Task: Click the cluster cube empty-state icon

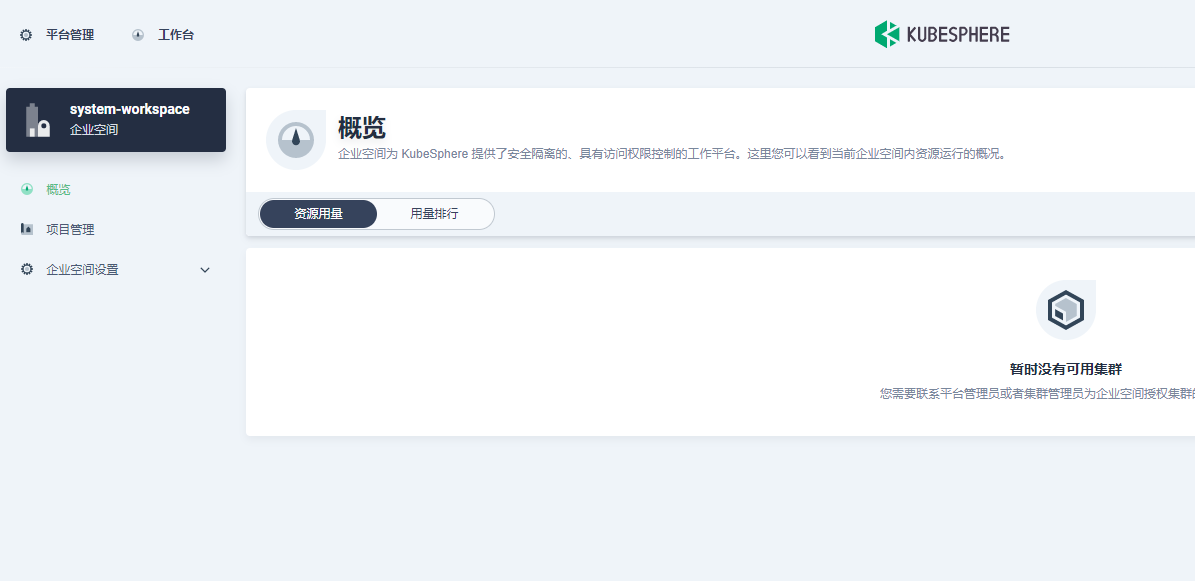Action: [1065, 310]
